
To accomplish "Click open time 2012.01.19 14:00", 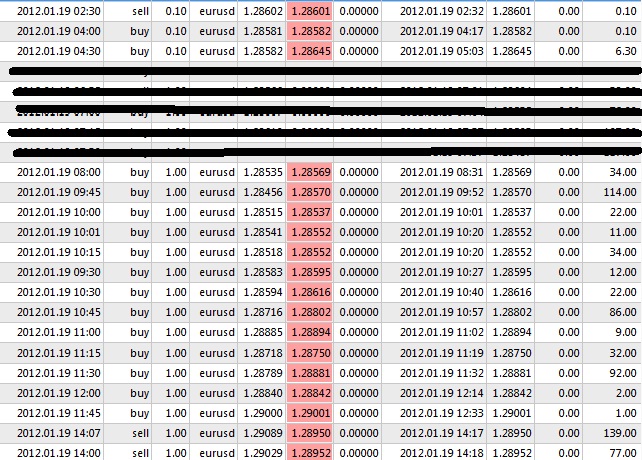I will (x=59, y=453).
